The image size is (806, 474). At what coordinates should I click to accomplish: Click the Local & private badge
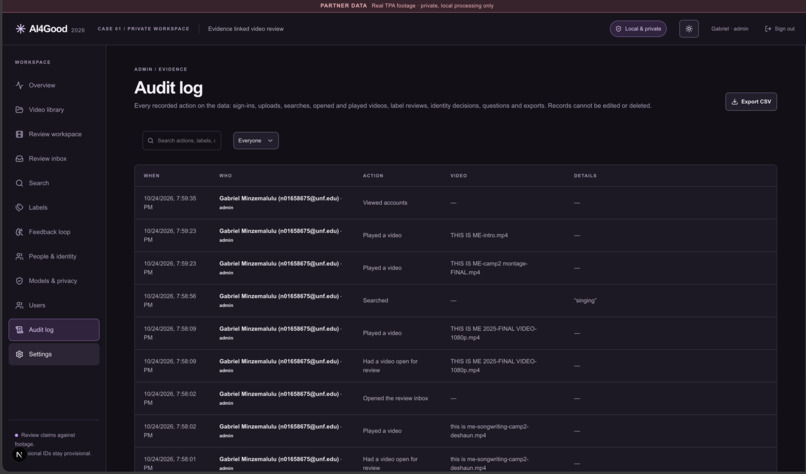pos(638,29)
